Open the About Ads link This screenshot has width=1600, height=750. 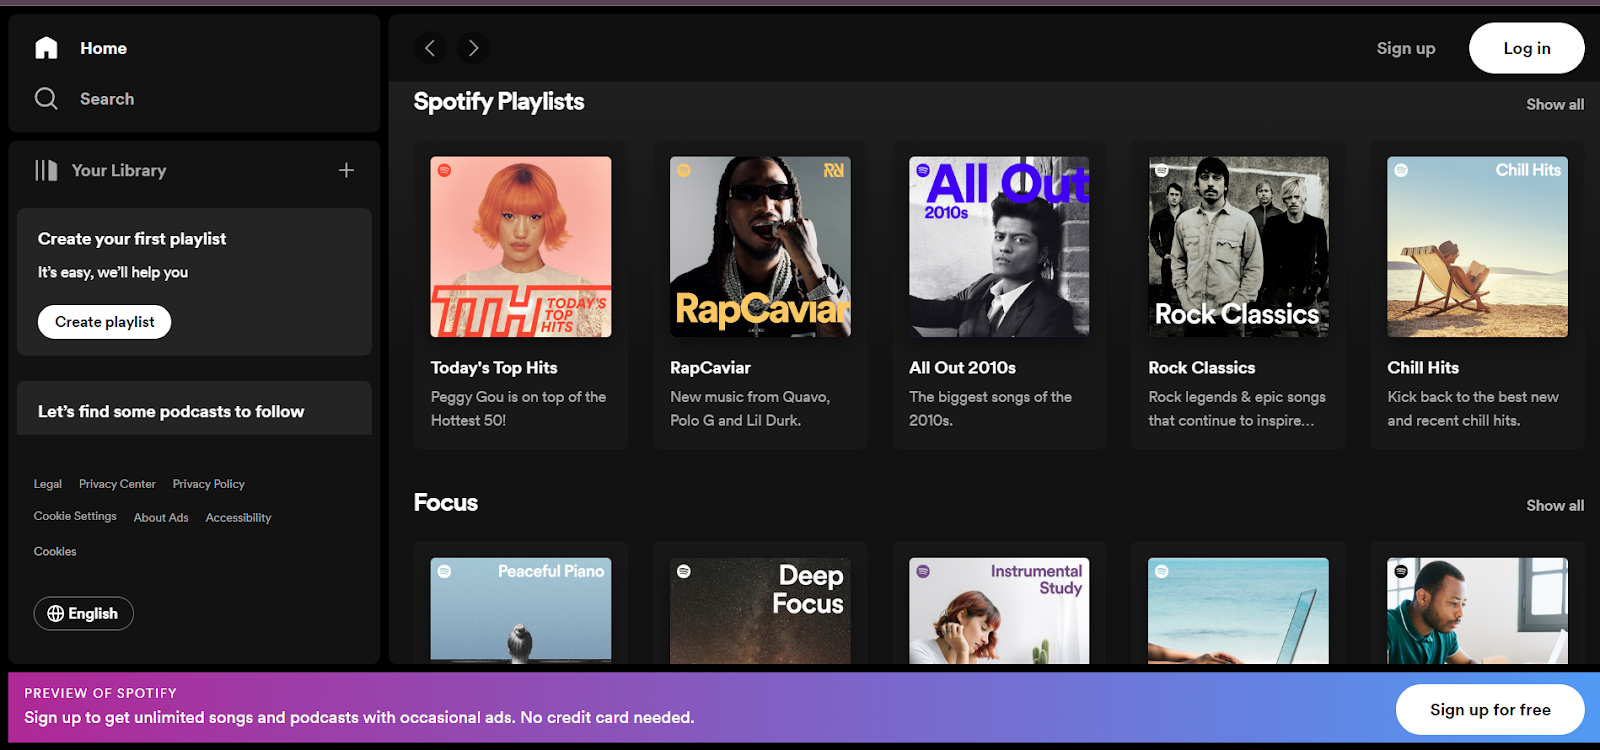click(161, 518)
